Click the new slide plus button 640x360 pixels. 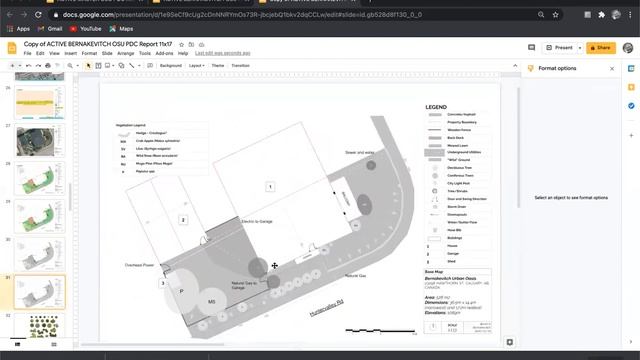coord(12,66)
